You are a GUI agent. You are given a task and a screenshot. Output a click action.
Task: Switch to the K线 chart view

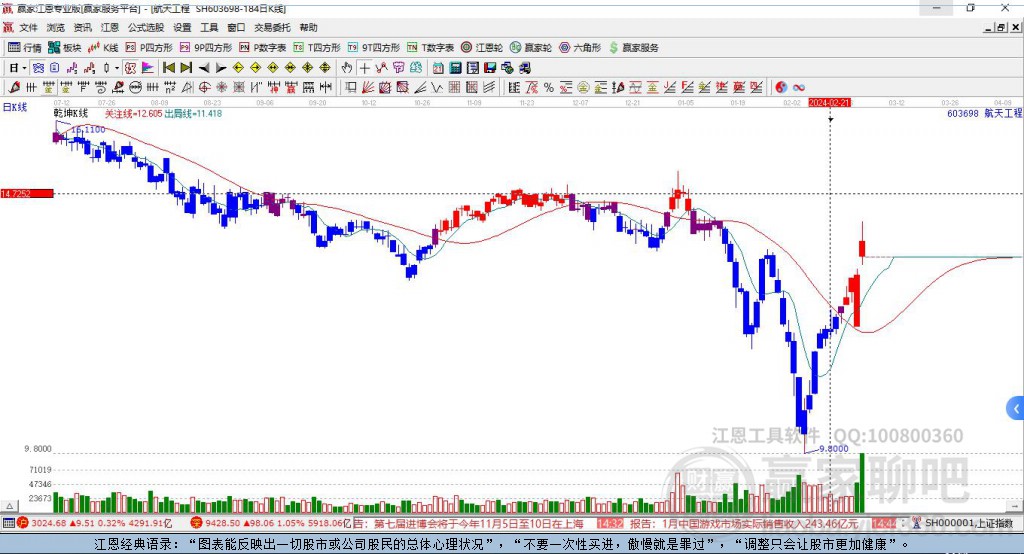[x=103, y=48]
